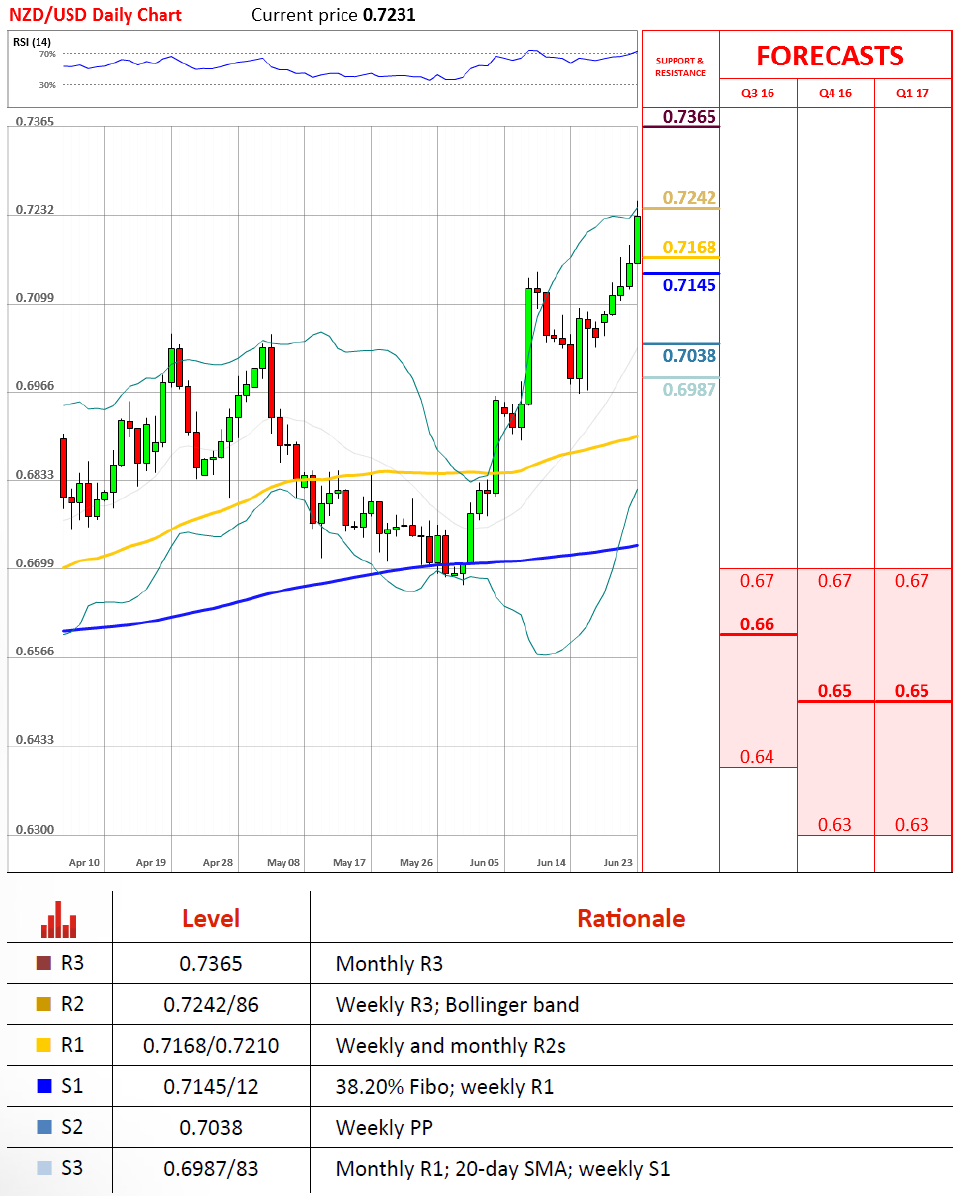Click the Support & Resistance header
963x1196 pixels.
[680, 67]
